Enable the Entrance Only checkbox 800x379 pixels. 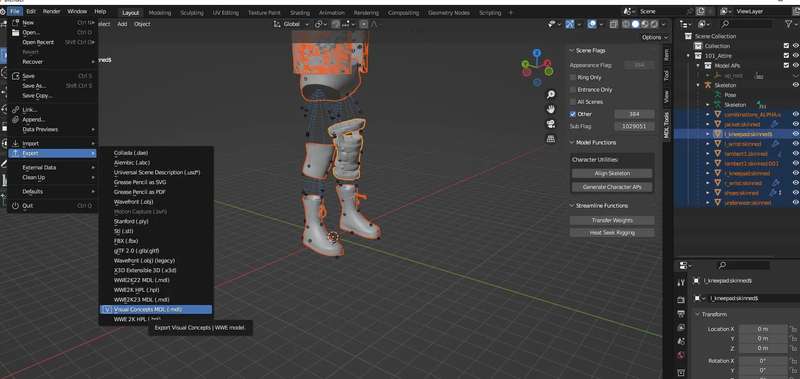573,90
